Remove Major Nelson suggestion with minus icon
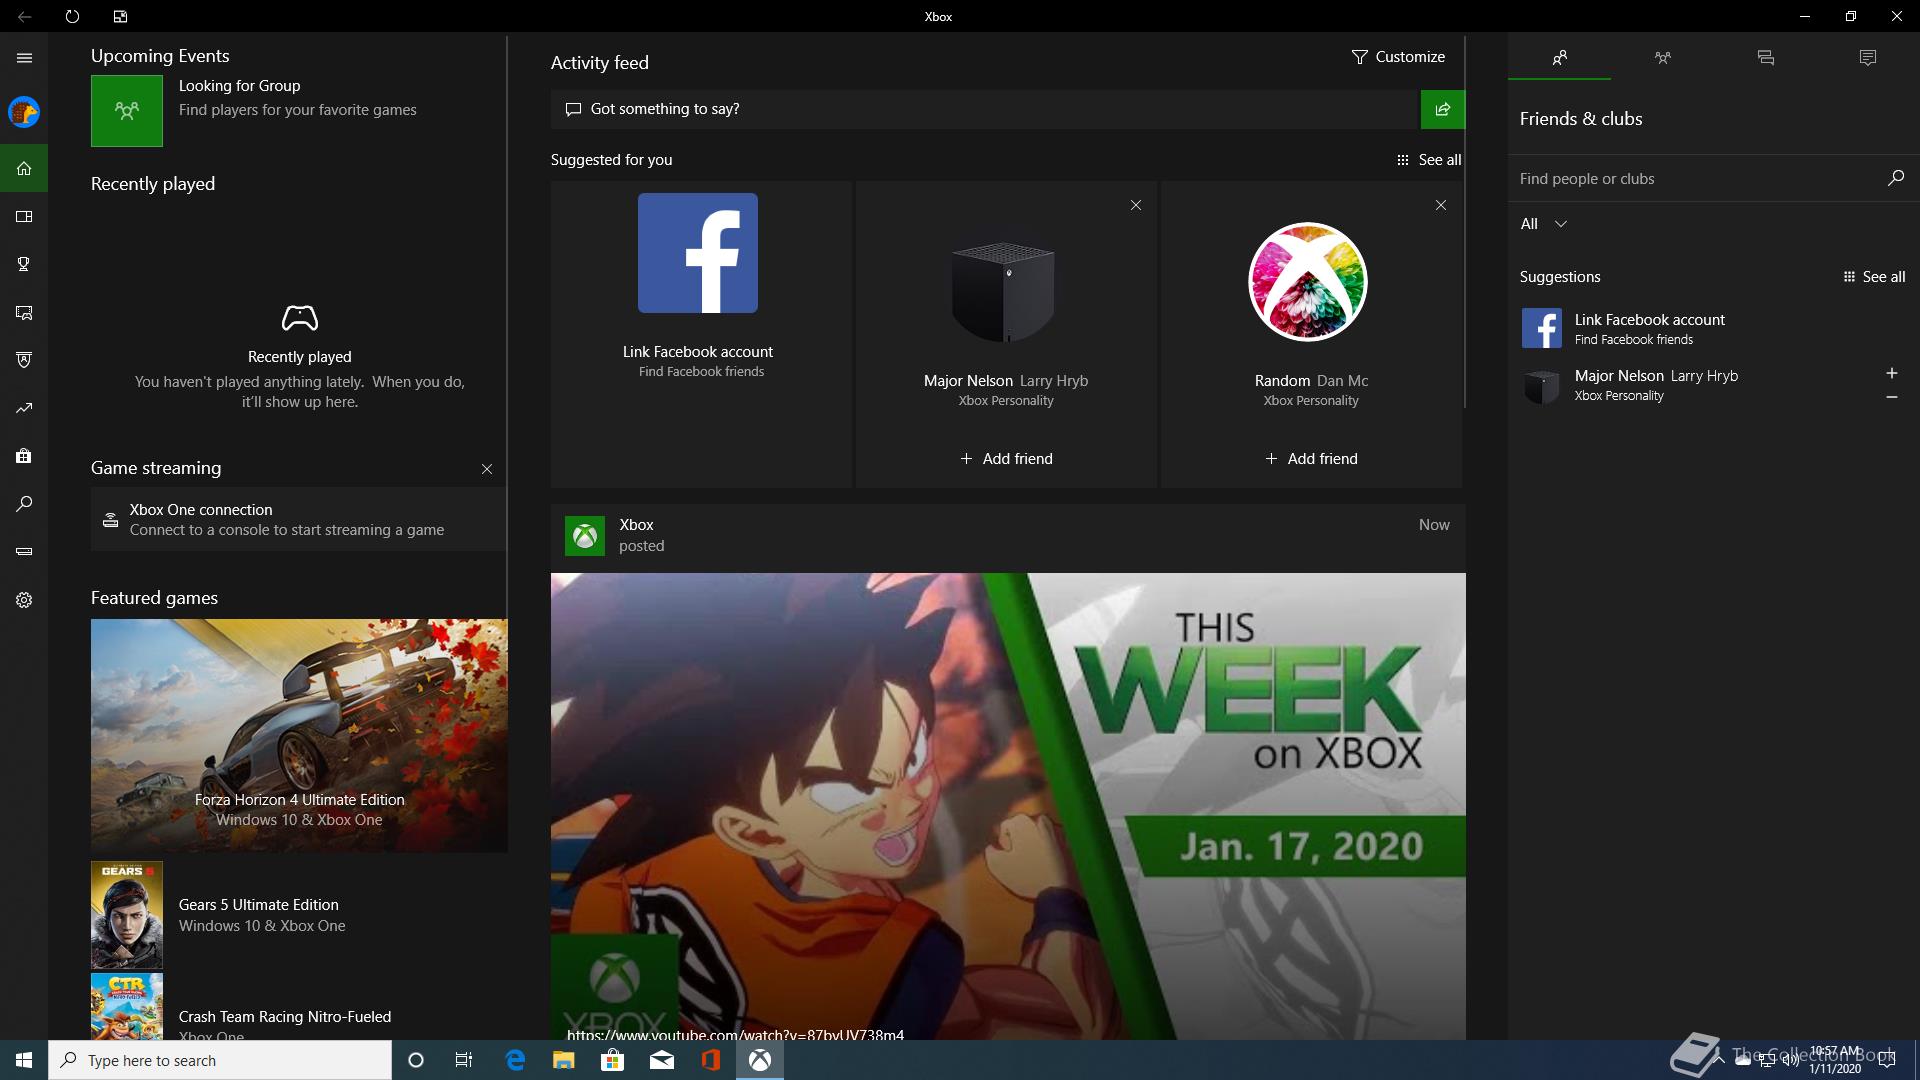 pyautogui.click(x=1891, y=397)
